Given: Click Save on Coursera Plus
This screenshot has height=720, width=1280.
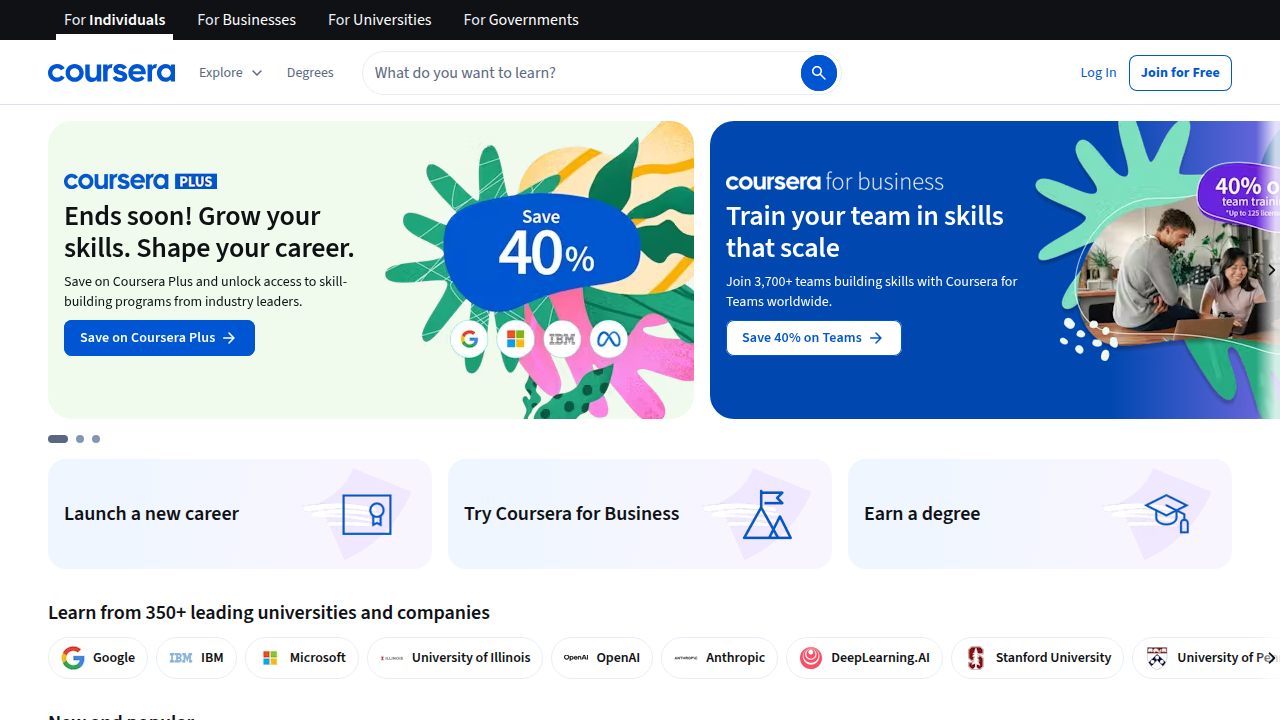Looking at the screenshot, I should 159,338.
